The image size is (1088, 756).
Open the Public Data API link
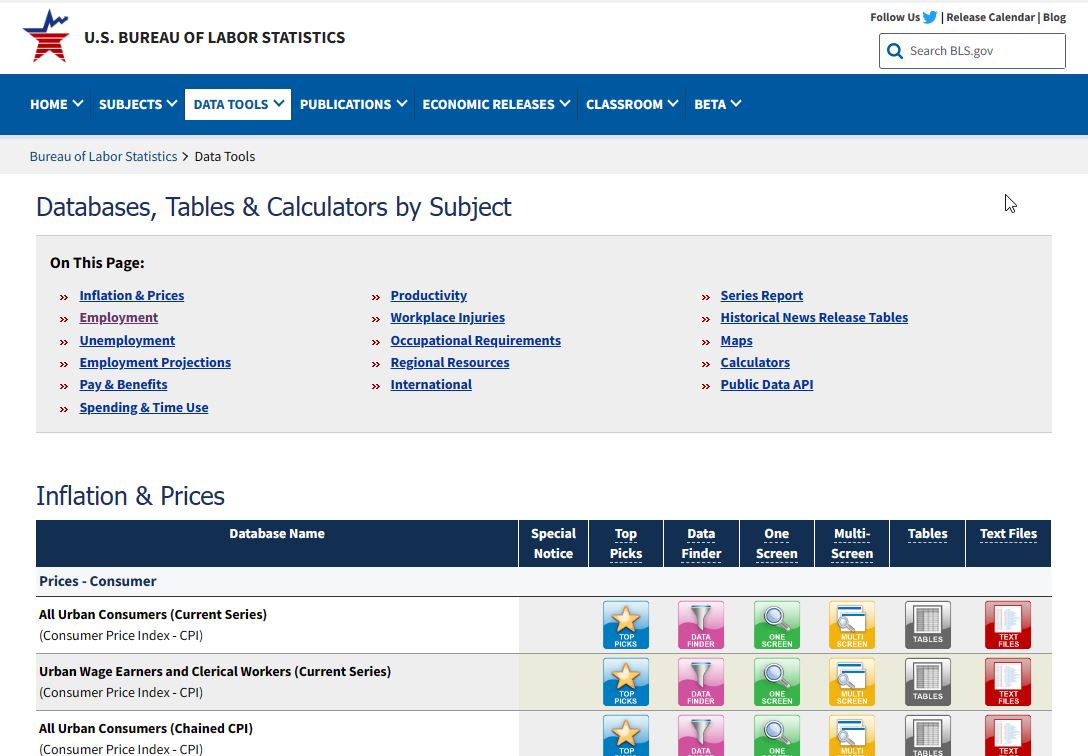point(767,385)
